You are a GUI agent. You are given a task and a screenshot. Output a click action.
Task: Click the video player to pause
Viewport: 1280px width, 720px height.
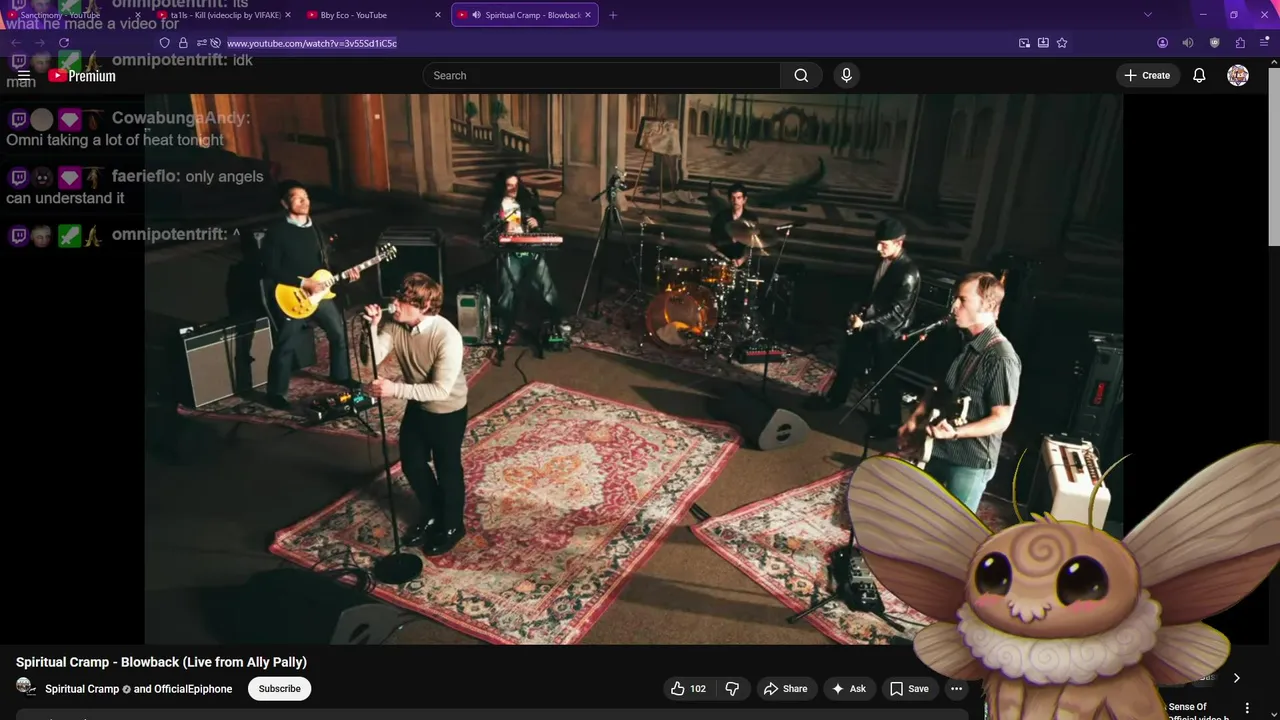(x=634, y=369)
